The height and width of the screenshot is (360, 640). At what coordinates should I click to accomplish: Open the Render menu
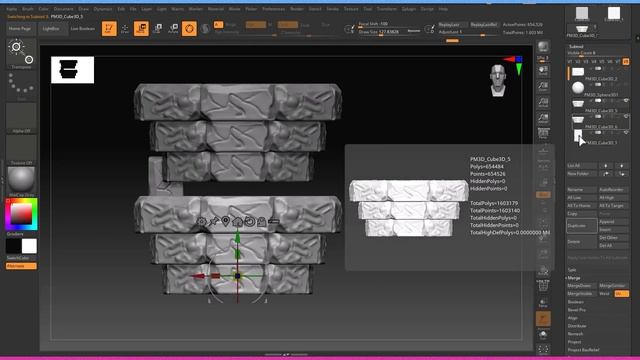pos(297,9)
